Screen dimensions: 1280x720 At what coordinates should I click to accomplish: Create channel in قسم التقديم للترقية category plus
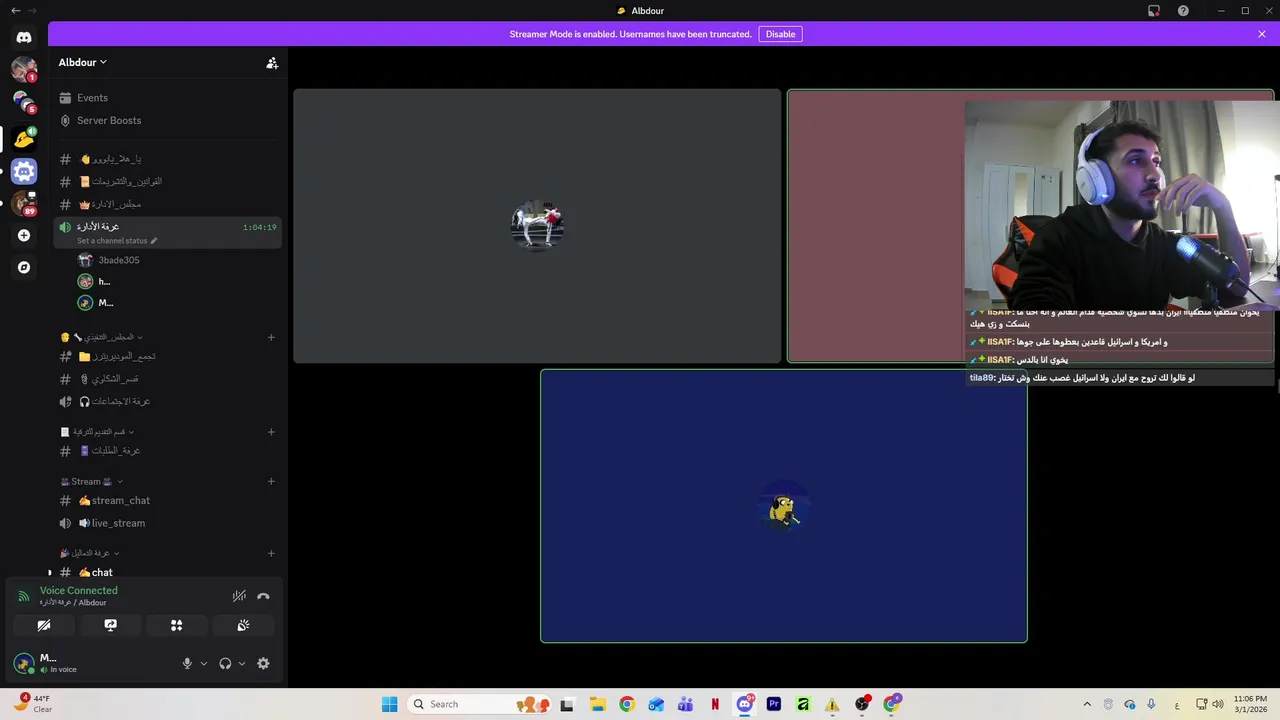coord(271,432)
